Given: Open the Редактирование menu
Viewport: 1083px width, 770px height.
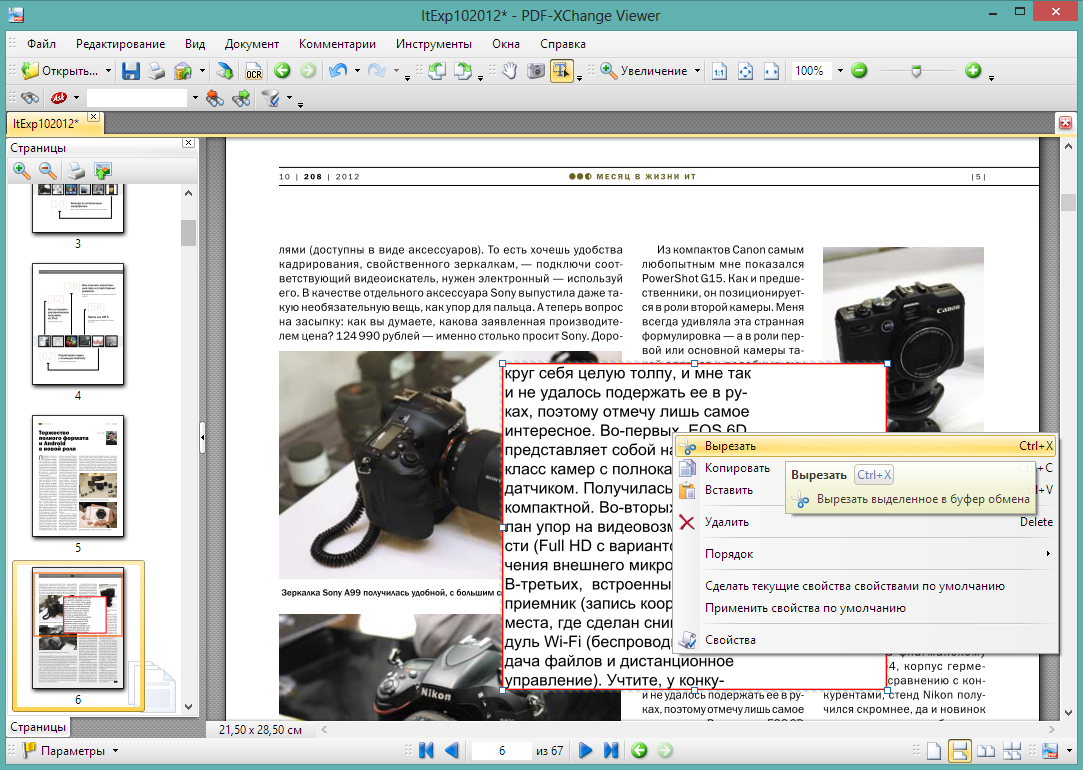Looking at the screenshot, I should point(120,44).
